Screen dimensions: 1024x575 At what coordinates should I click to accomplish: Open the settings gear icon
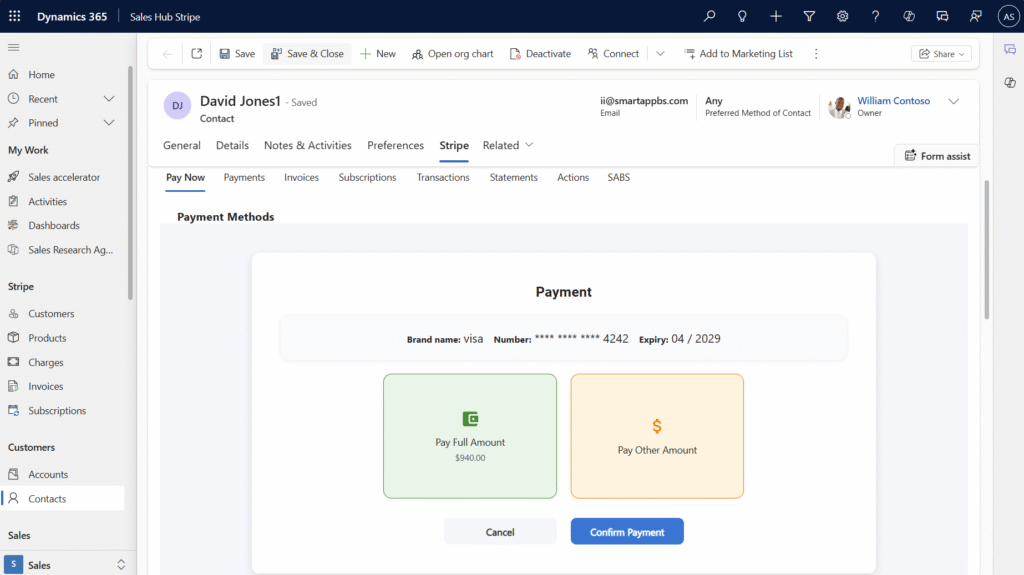(843, 16)
